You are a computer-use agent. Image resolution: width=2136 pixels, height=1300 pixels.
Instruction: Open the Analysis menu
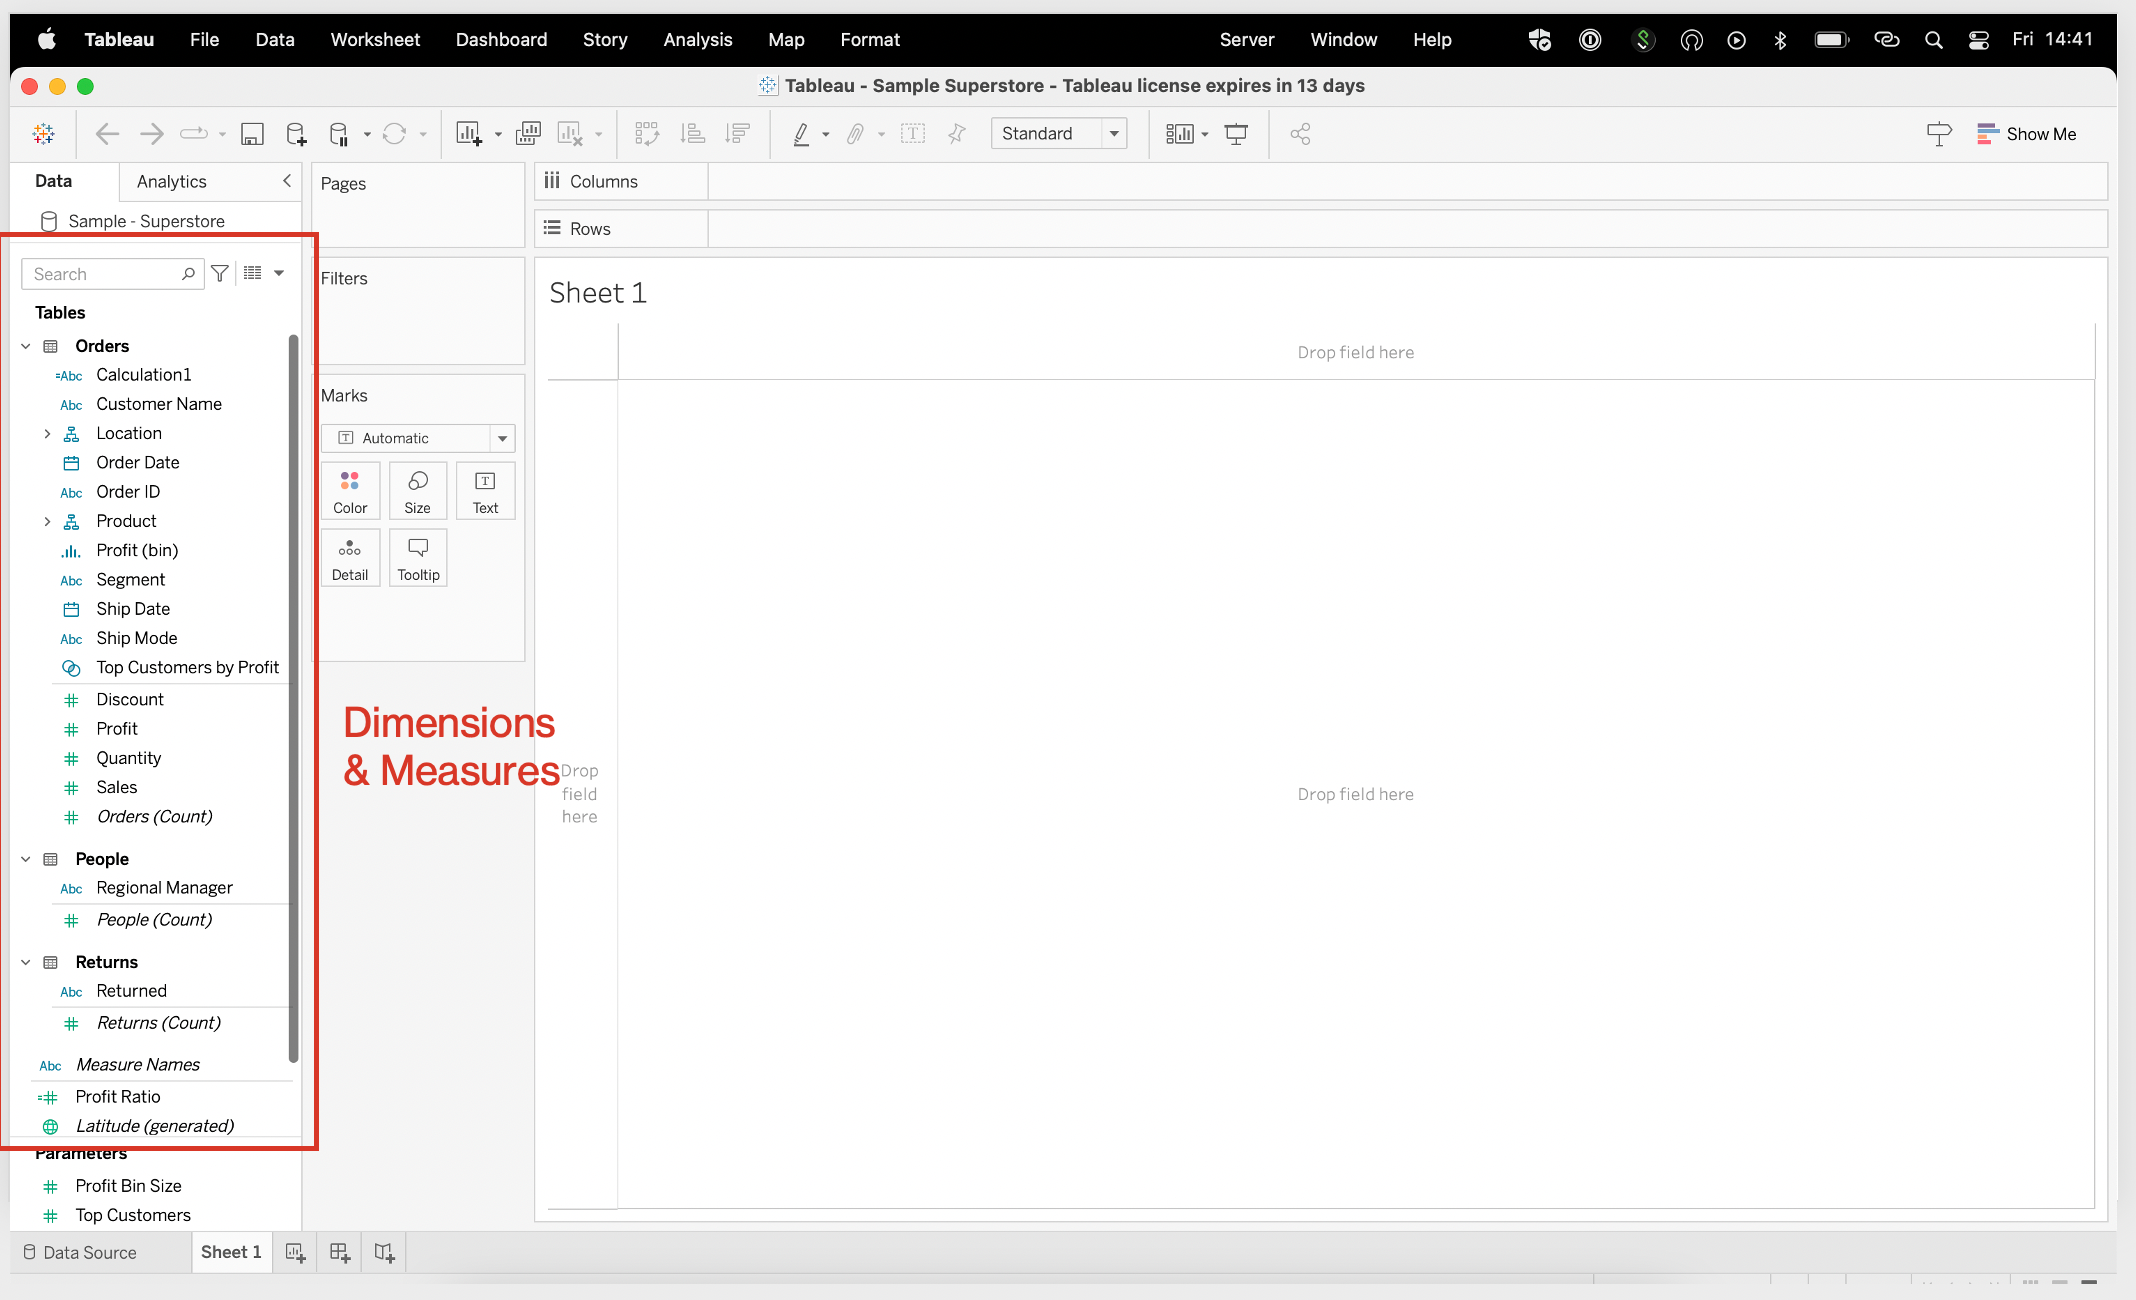(x=696, y=38)
